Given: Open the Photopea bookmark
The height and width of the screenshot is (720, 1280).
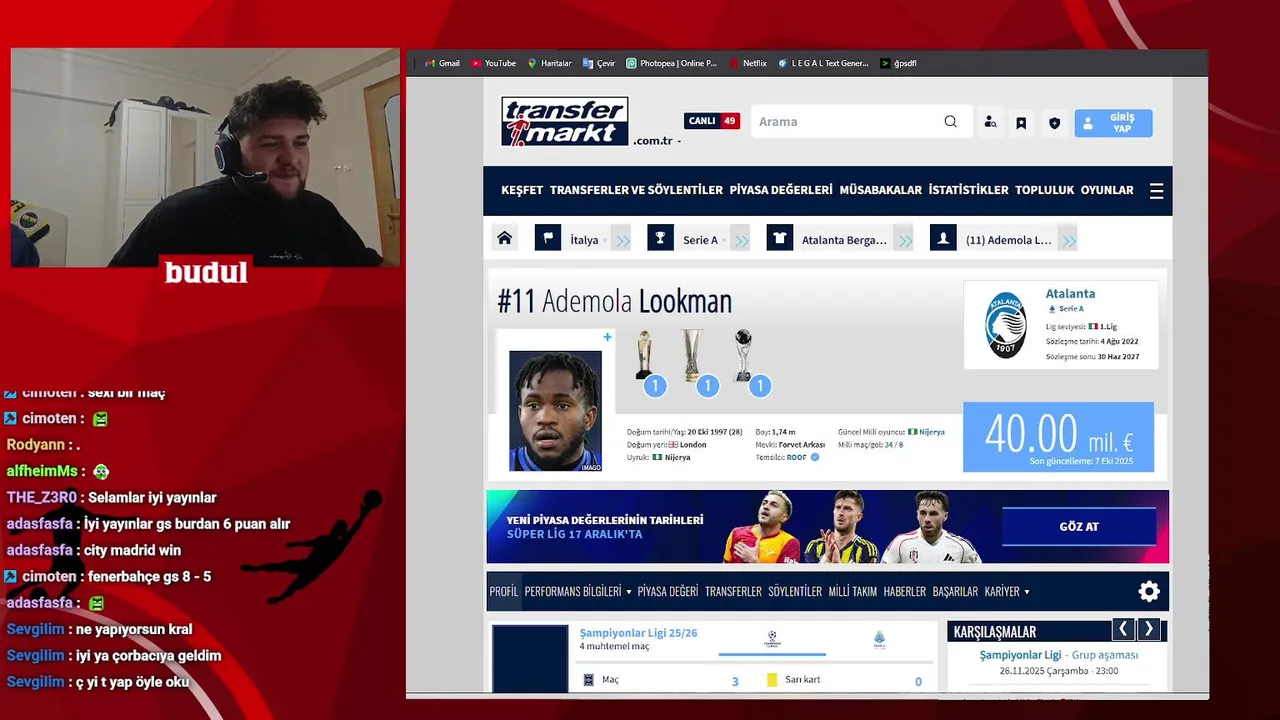Looking at the screenshot, I should pos(672,63).
